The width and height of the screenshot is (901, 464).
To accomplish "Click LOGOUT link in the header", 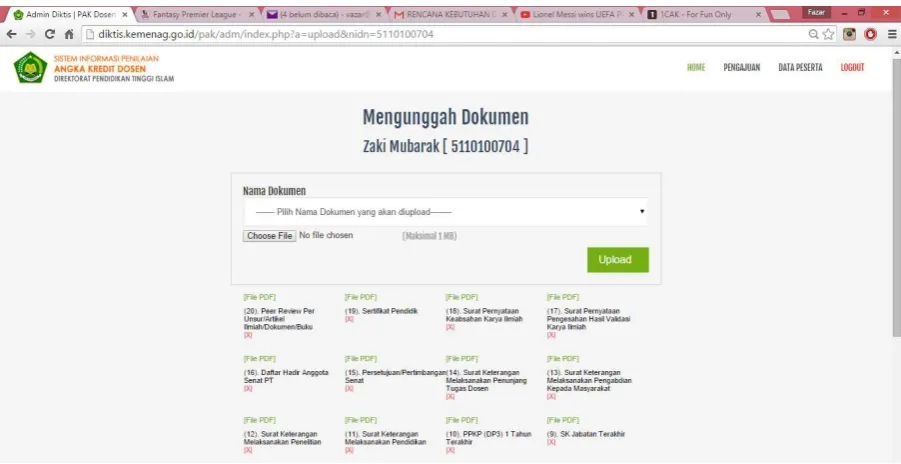I will coord(852,67).
